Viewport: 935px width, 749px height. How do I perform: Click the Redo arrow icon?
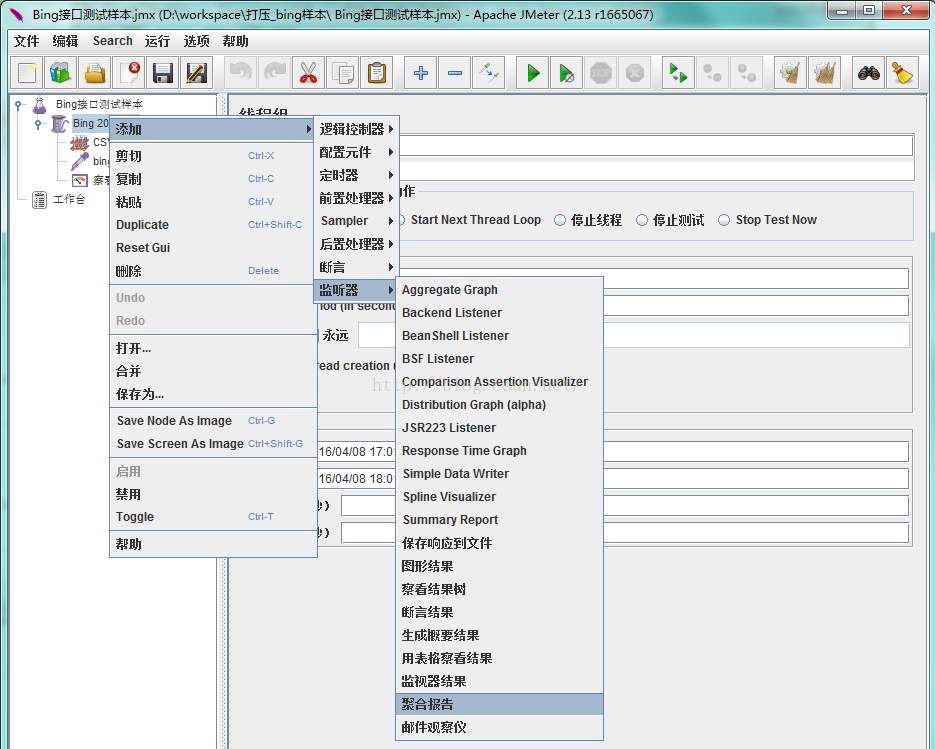coord(275,73)
